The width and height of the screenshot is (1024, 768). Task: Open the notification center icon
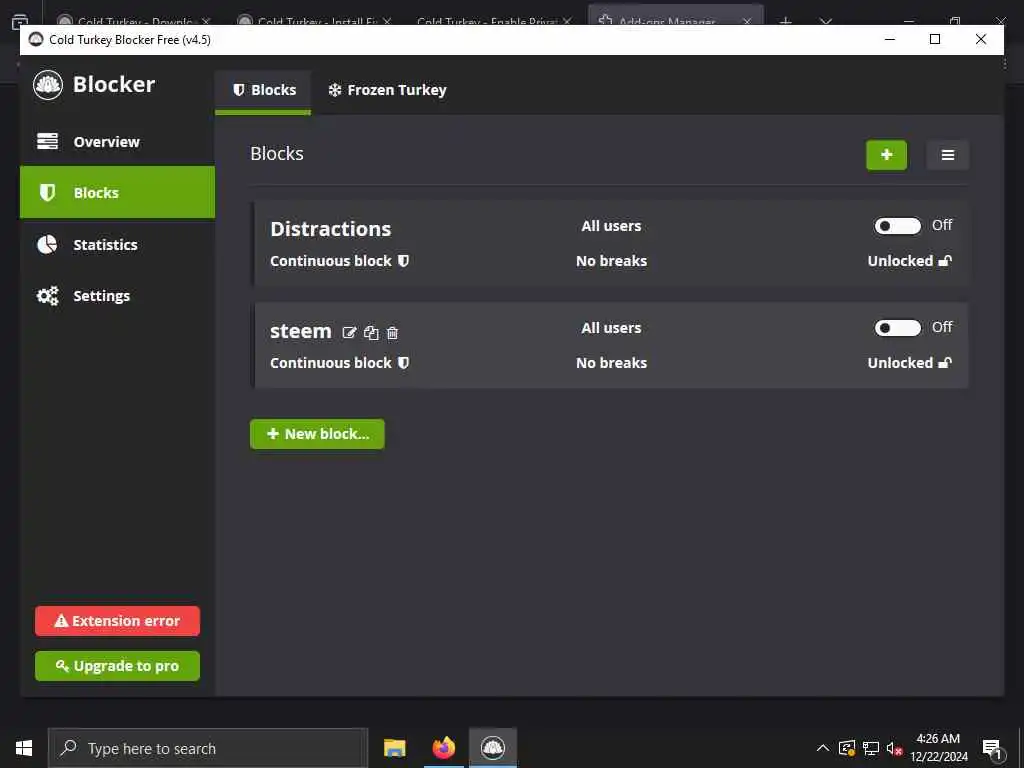992,750
